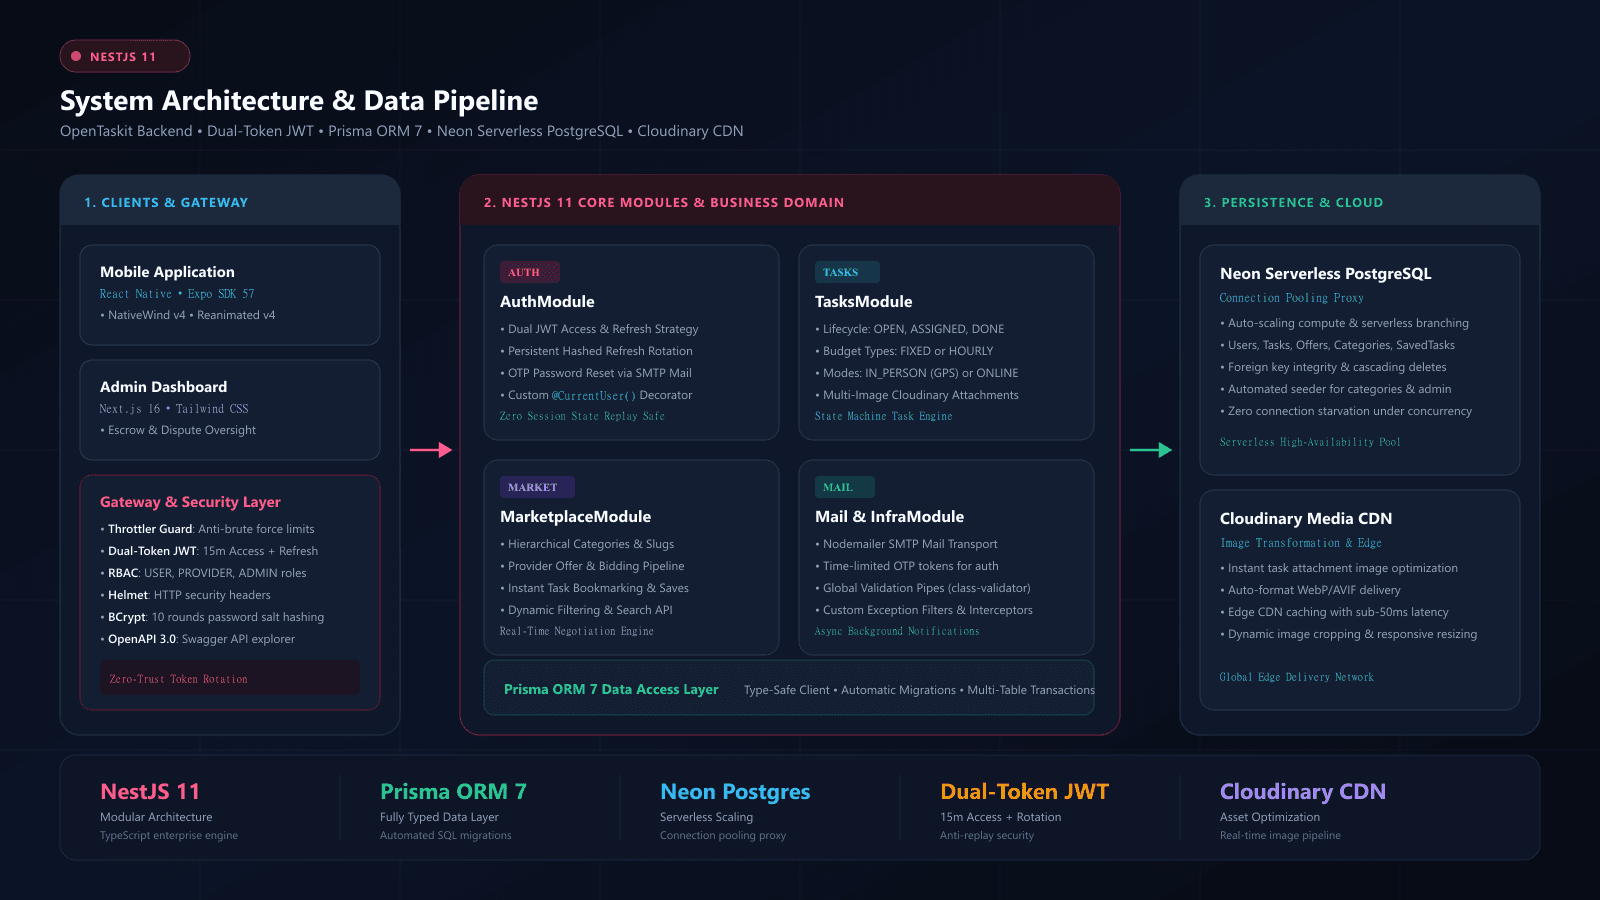The height and width of the screenshot is (900, 1600).
Task: Click the AuthModule heading
Action: coord(547,302)
